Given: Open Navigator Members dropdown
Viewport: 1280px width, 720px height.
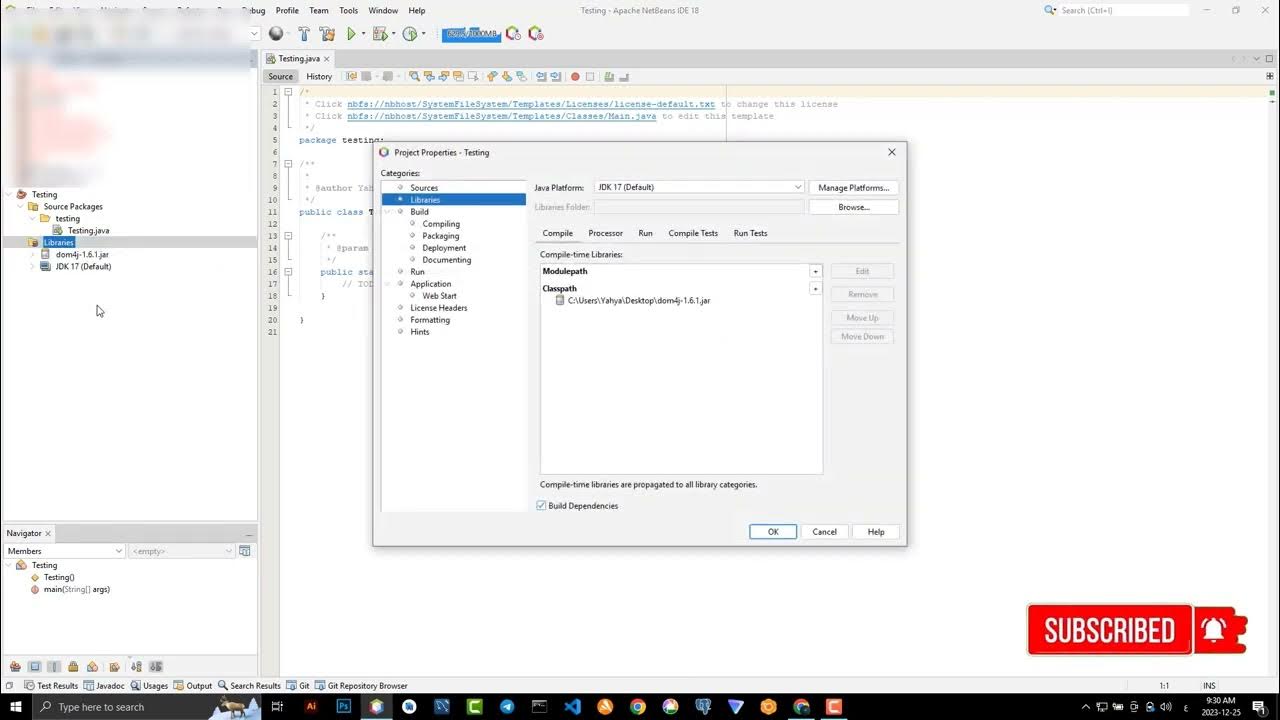Looking at the screenshot, I should pyautogui.click(x=65, y=551).
